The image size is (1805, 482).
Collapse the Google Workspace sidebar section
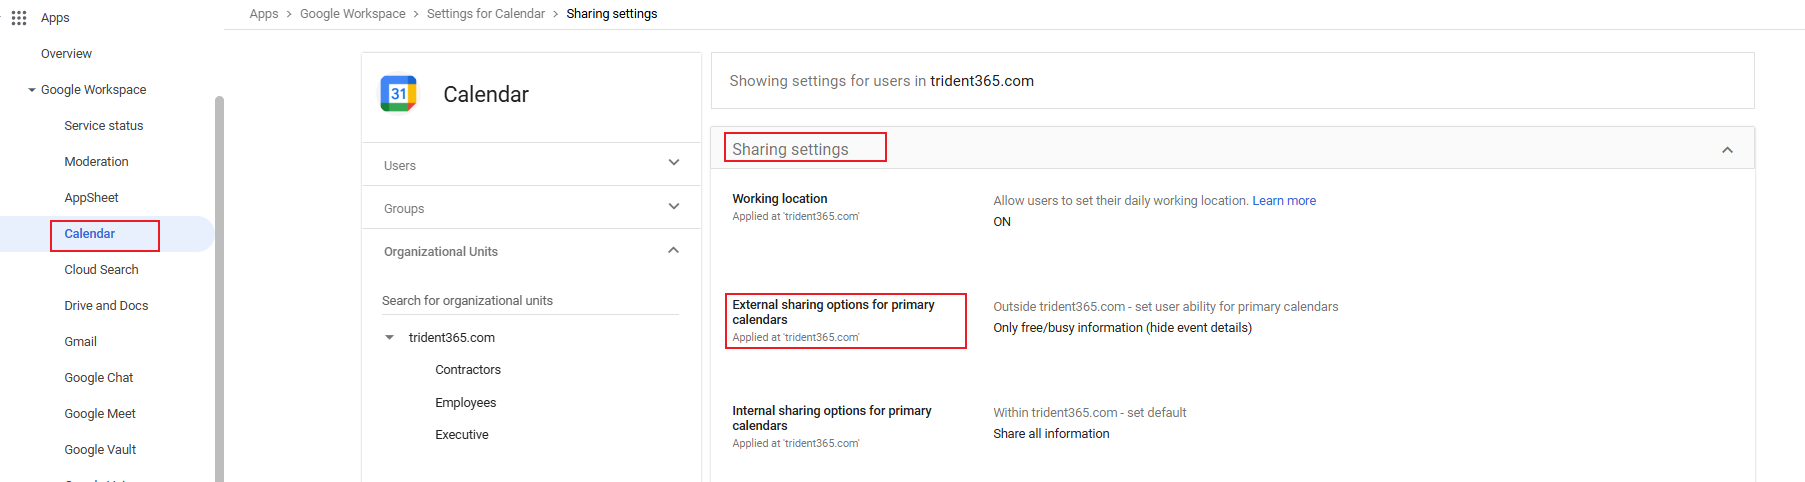coord(32,90)
